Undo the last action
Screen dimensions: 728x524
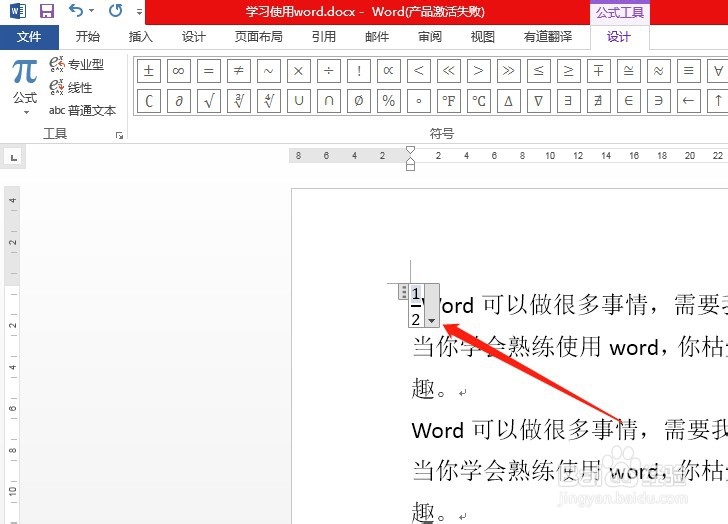click(x=76, y=10)
